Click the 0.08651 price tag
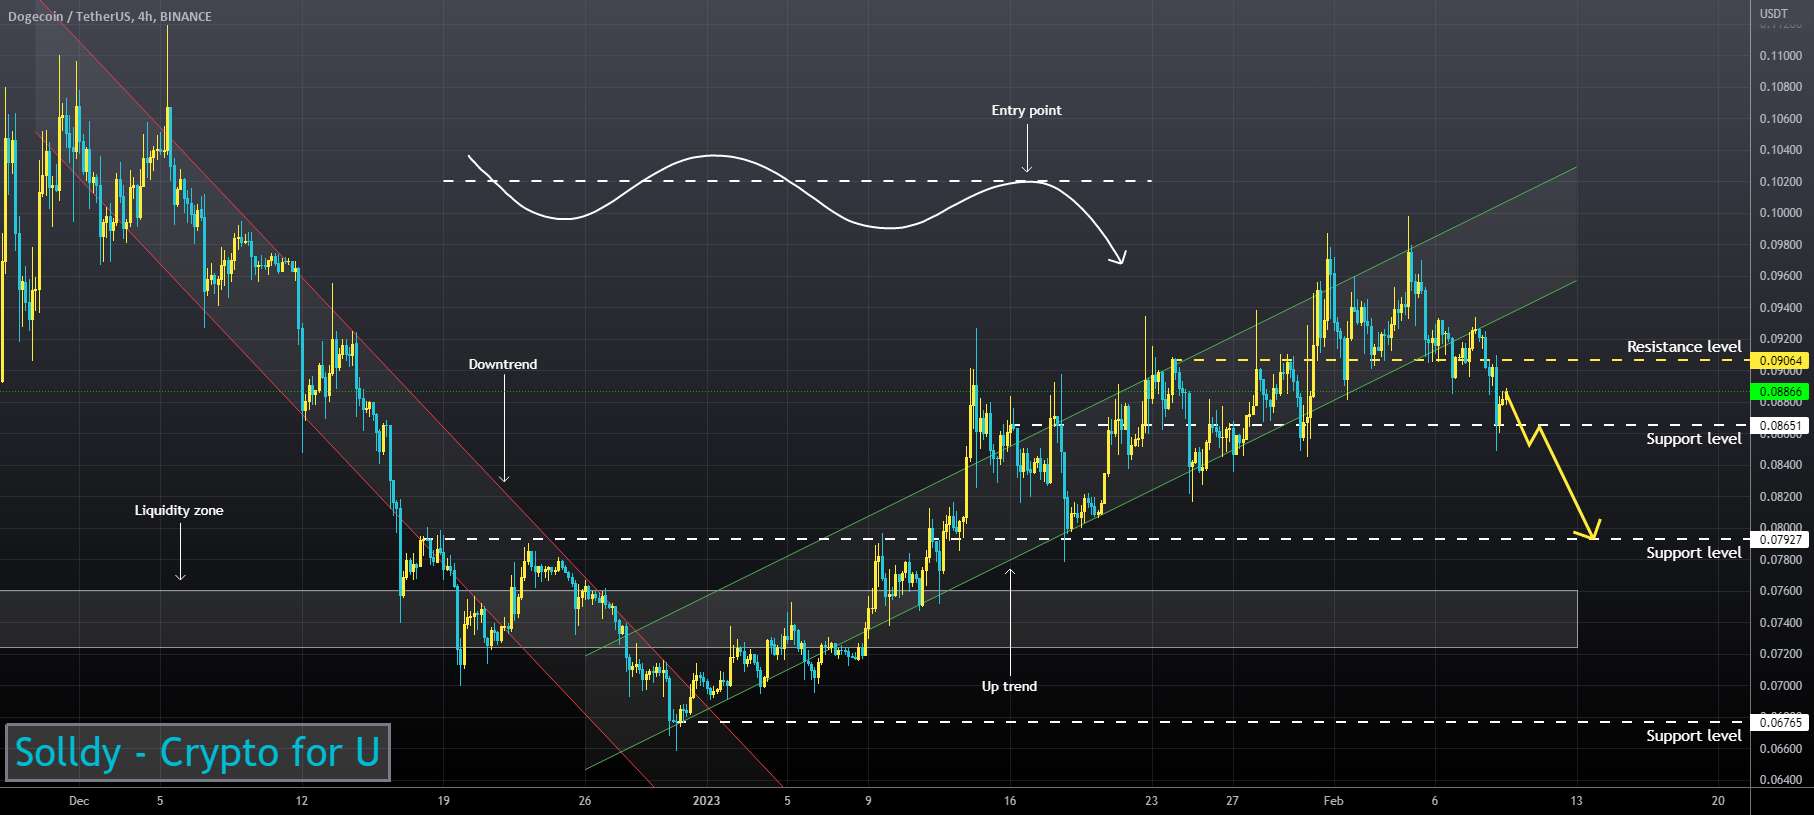Image resolution: width=1814 pixels, height=815 pixels. coord(1780,426)
